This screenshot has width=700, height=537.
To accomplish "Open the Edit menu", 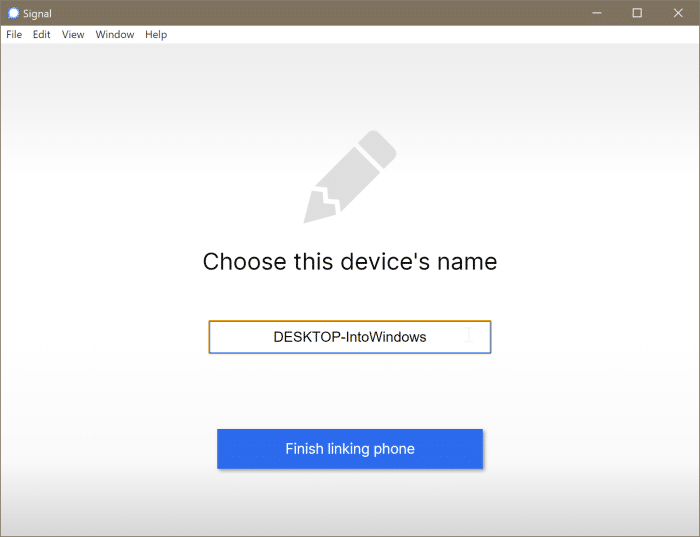I will coord(42,34).
